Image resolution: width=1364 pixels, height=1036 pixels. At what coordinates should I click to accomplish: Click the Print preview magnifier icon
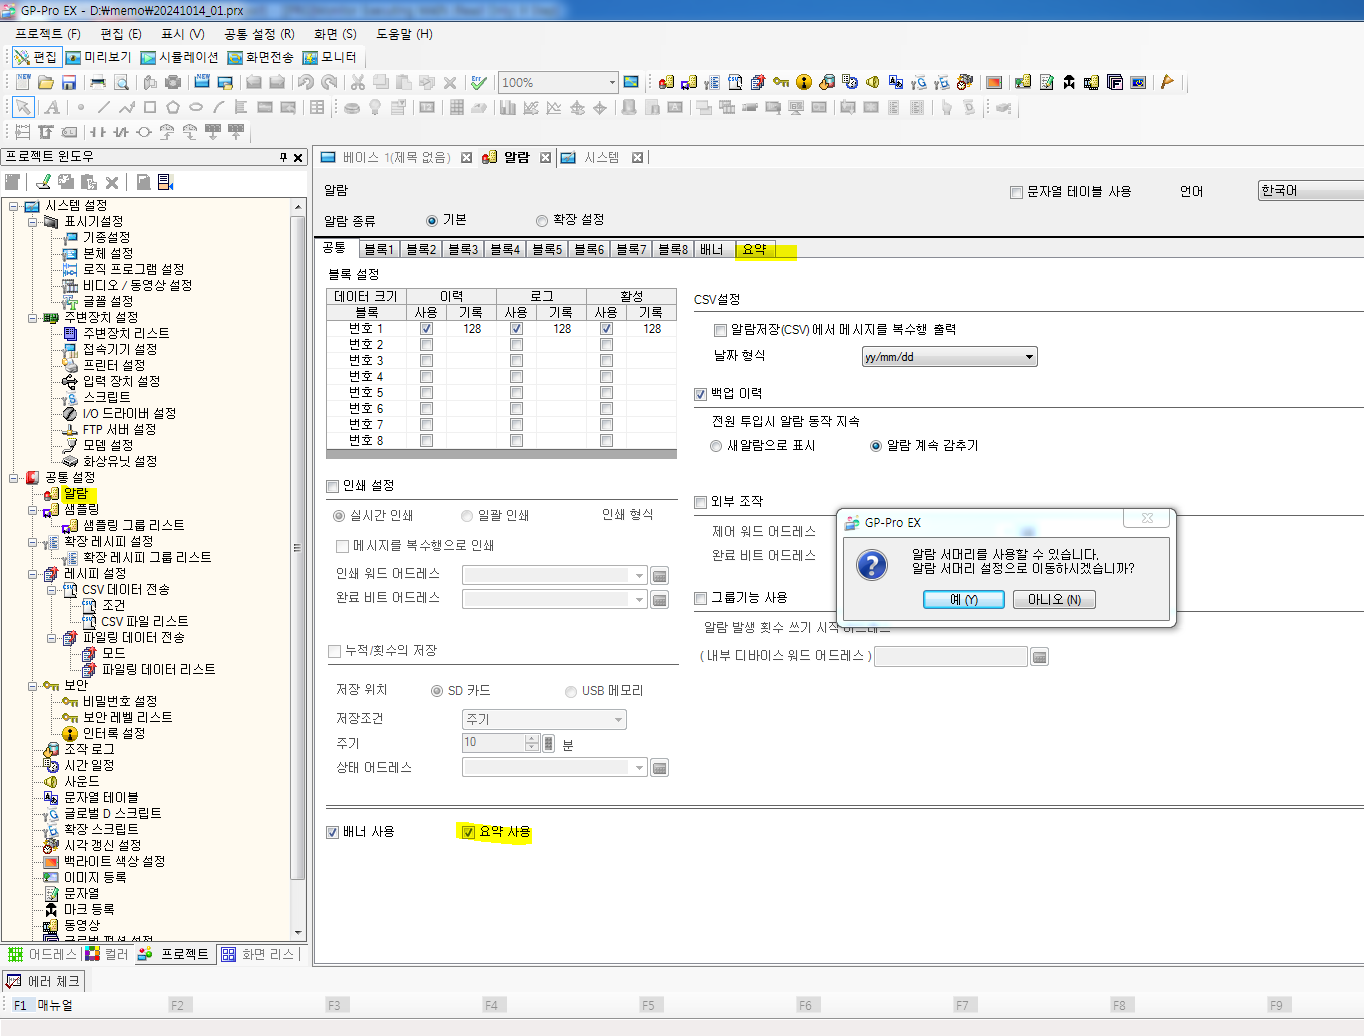click(121, 82)
